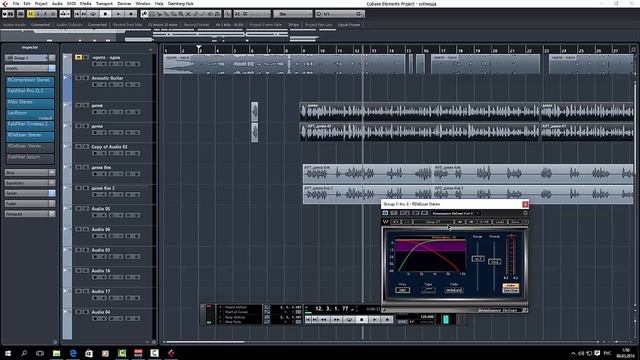The image size is (640, 360).
Task: Click Record in the main toolbar transport
Action: point(131,14)
